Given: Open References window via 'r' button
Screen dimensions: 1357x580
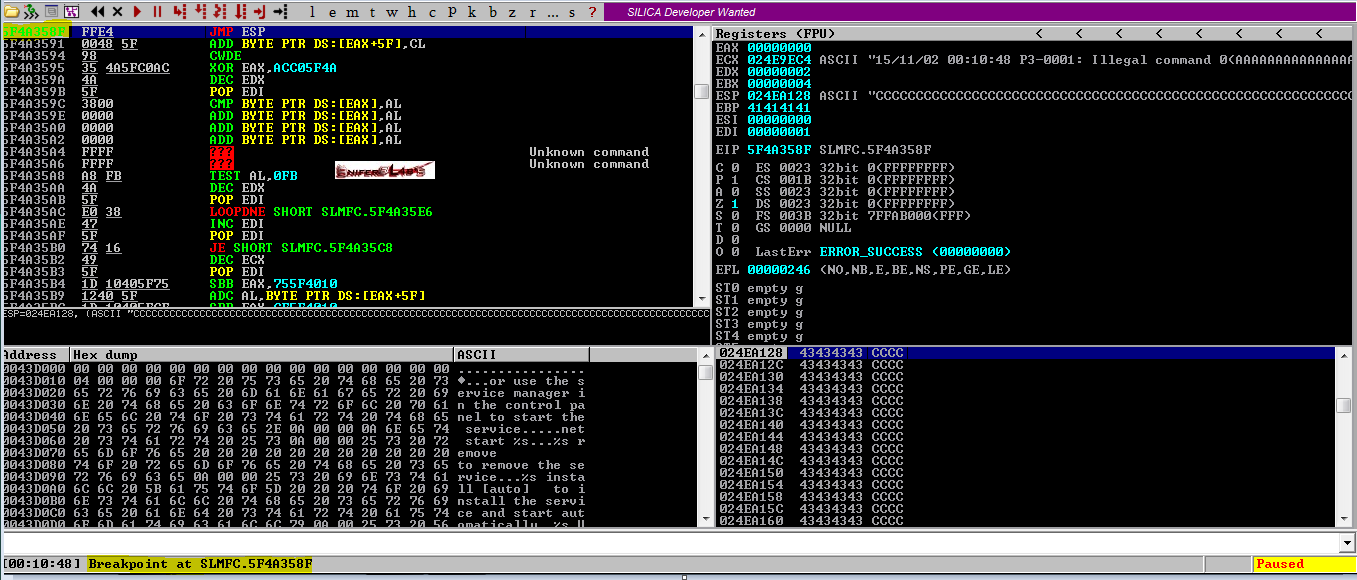Looking at the screenshot, I should click(x=532, y=12).
